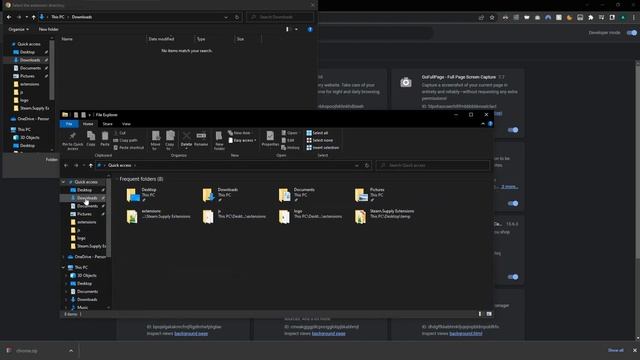
Task: Click Copy path in the ribbon
Action: pos(126,140)
